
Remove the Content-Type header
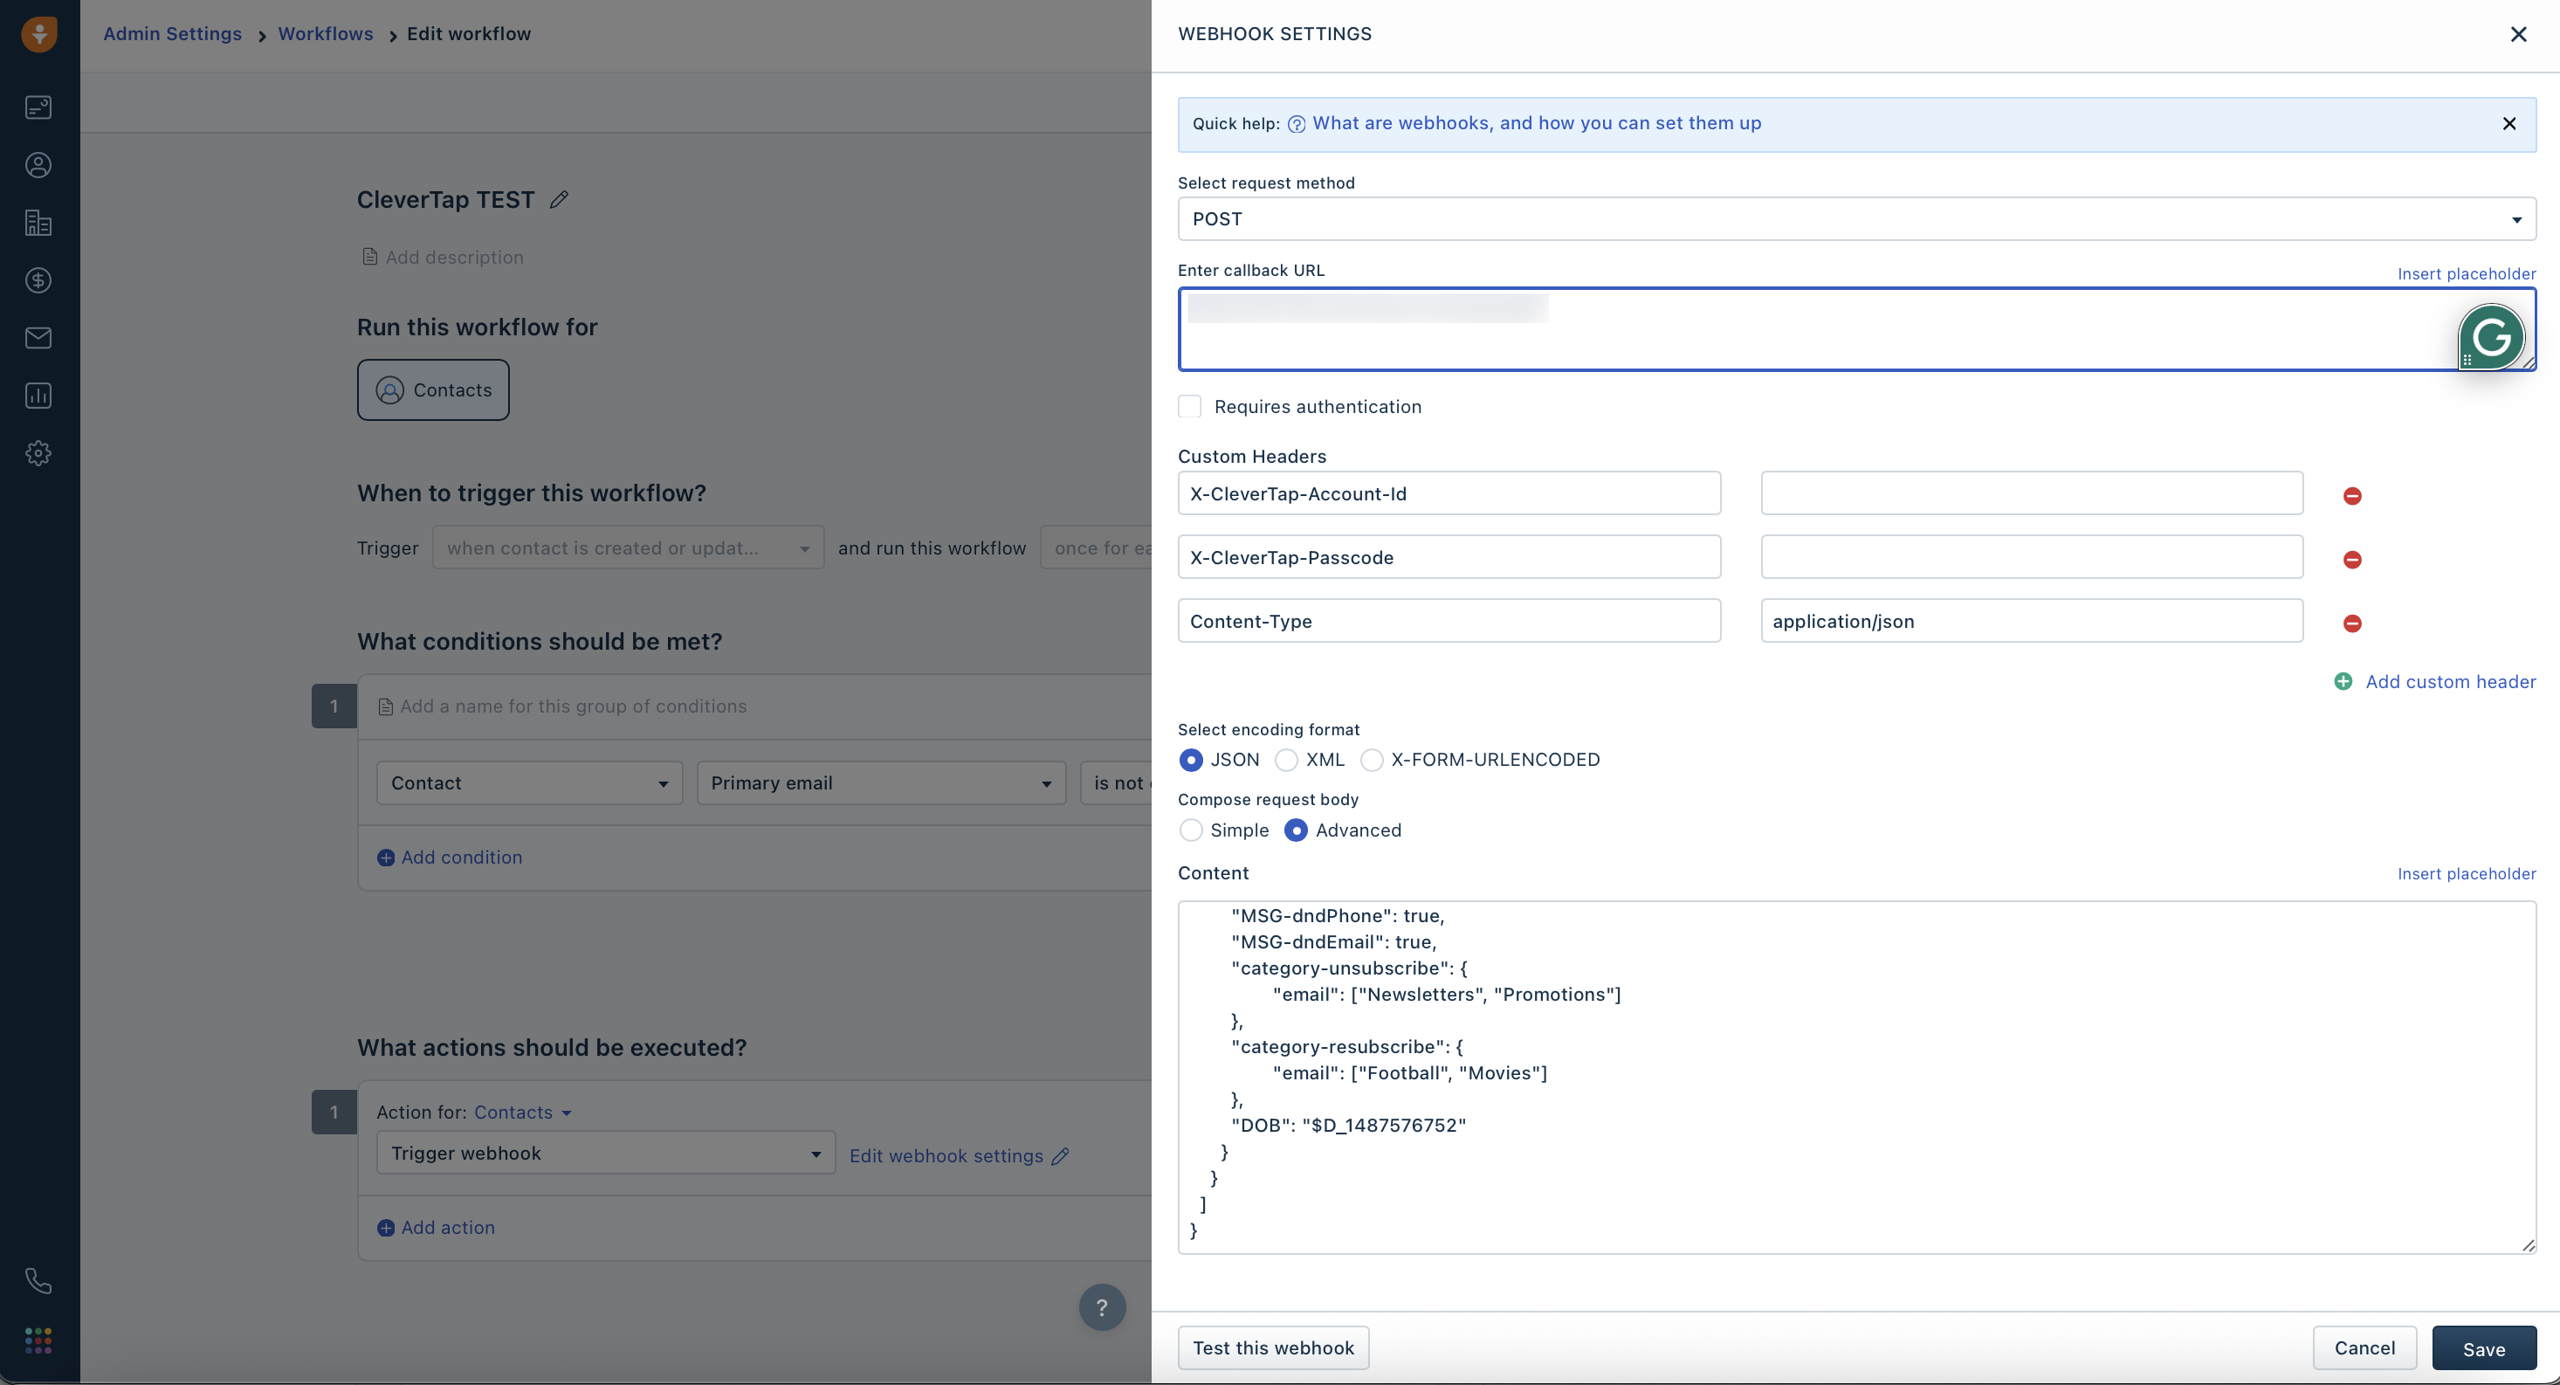2352,624
